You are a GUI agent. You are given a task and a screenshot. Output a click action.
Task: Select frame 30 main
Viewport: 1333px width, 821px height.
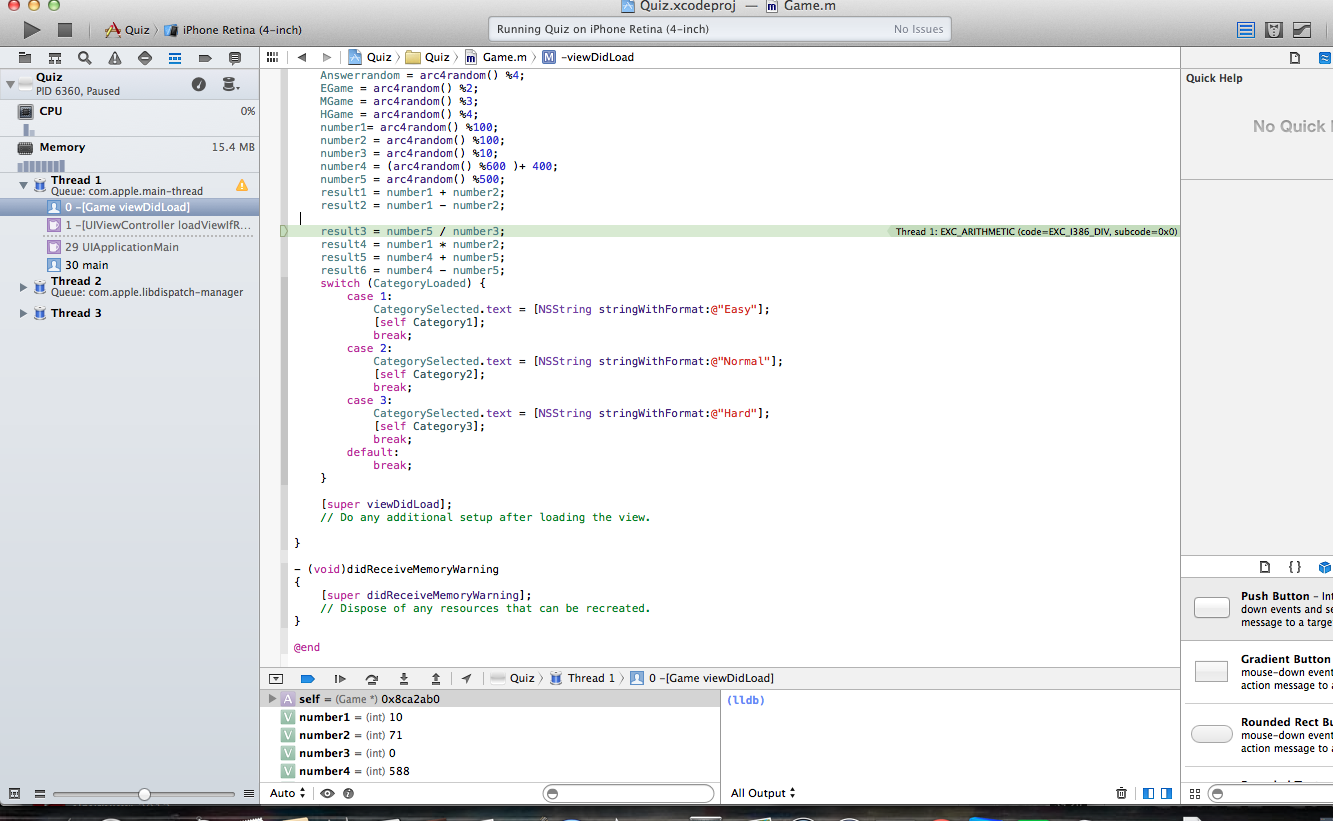point(130,265)
